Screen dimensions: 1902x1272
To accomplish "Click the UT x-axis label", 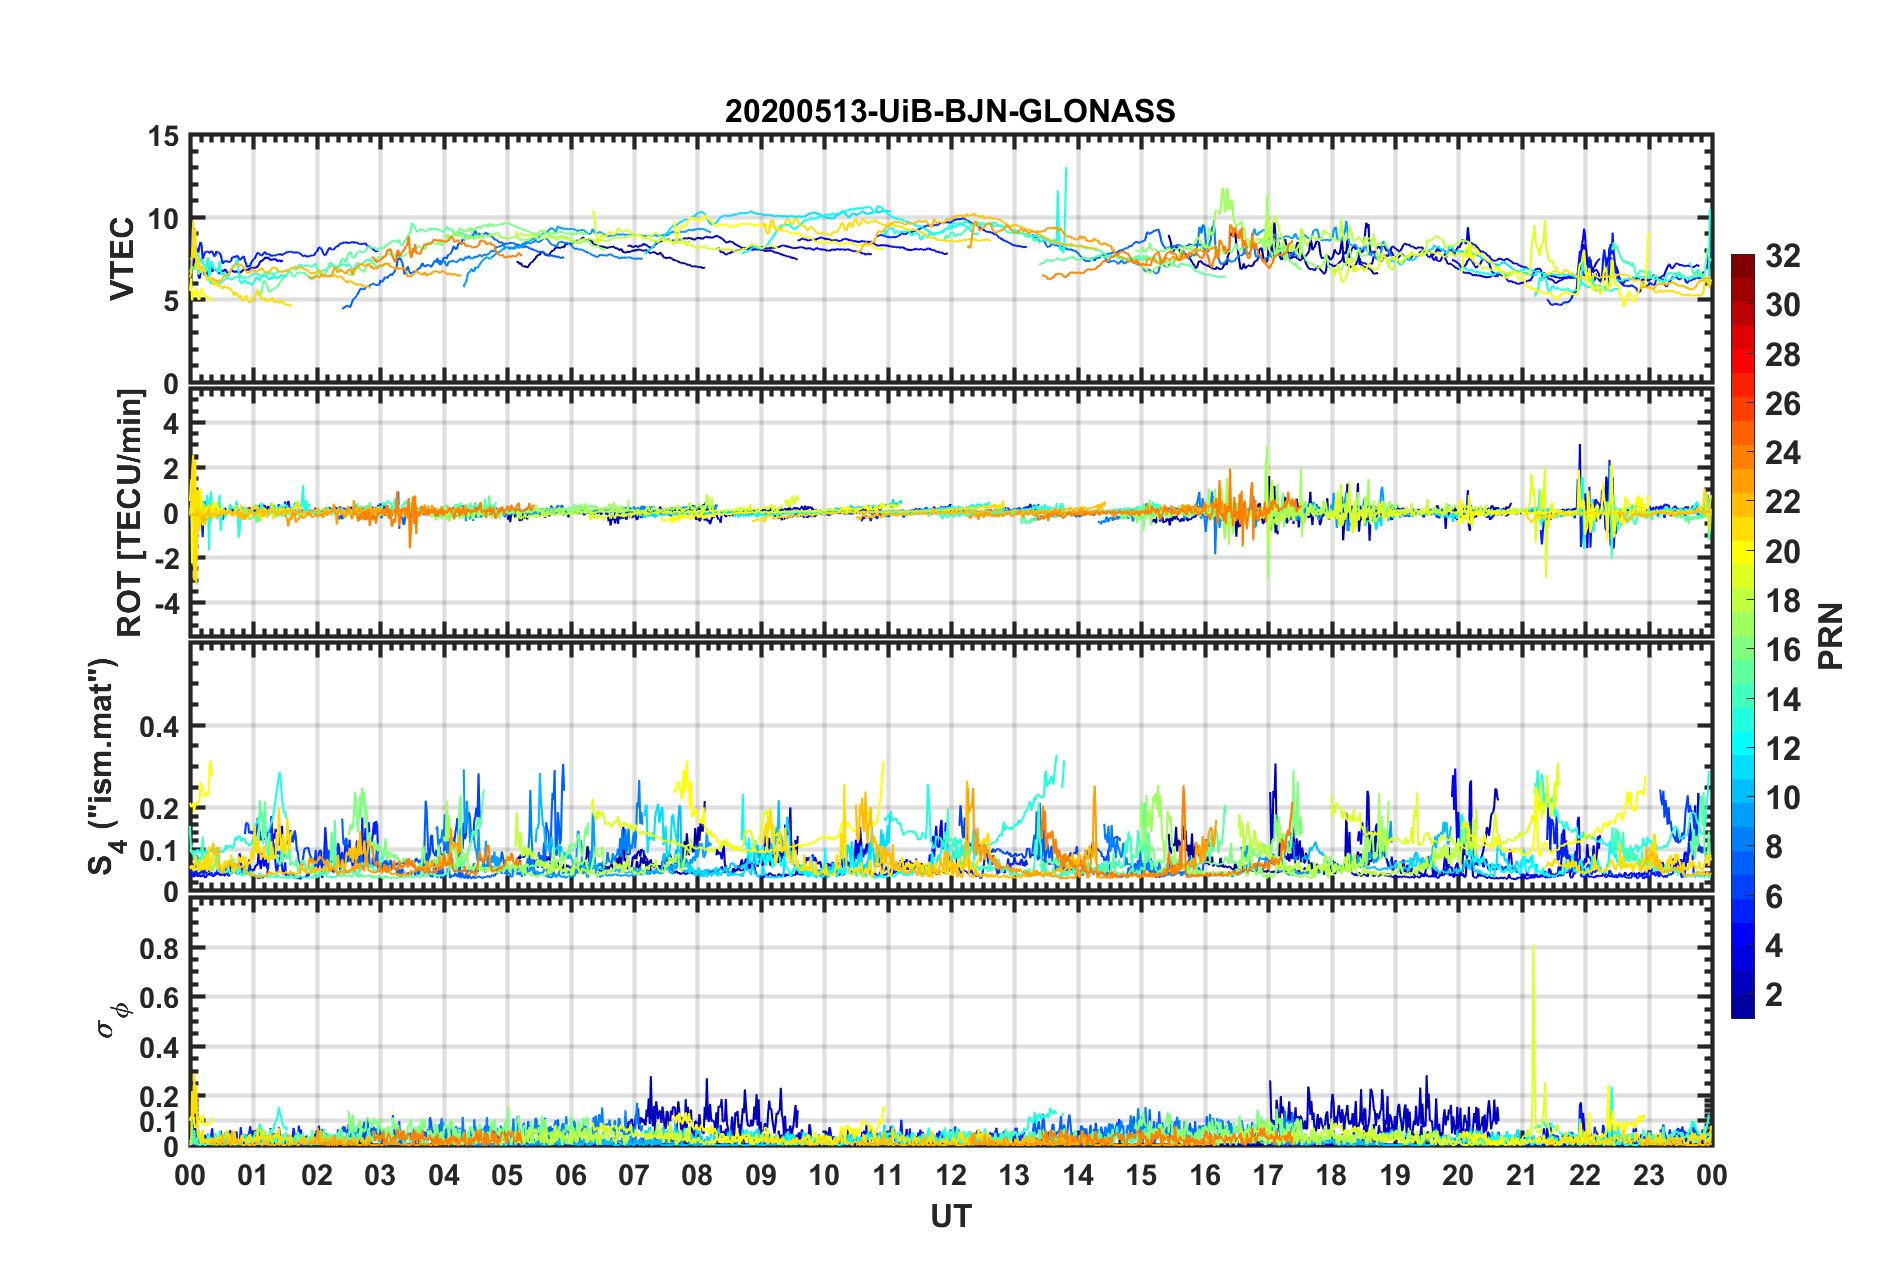I will pos(951,1216).
